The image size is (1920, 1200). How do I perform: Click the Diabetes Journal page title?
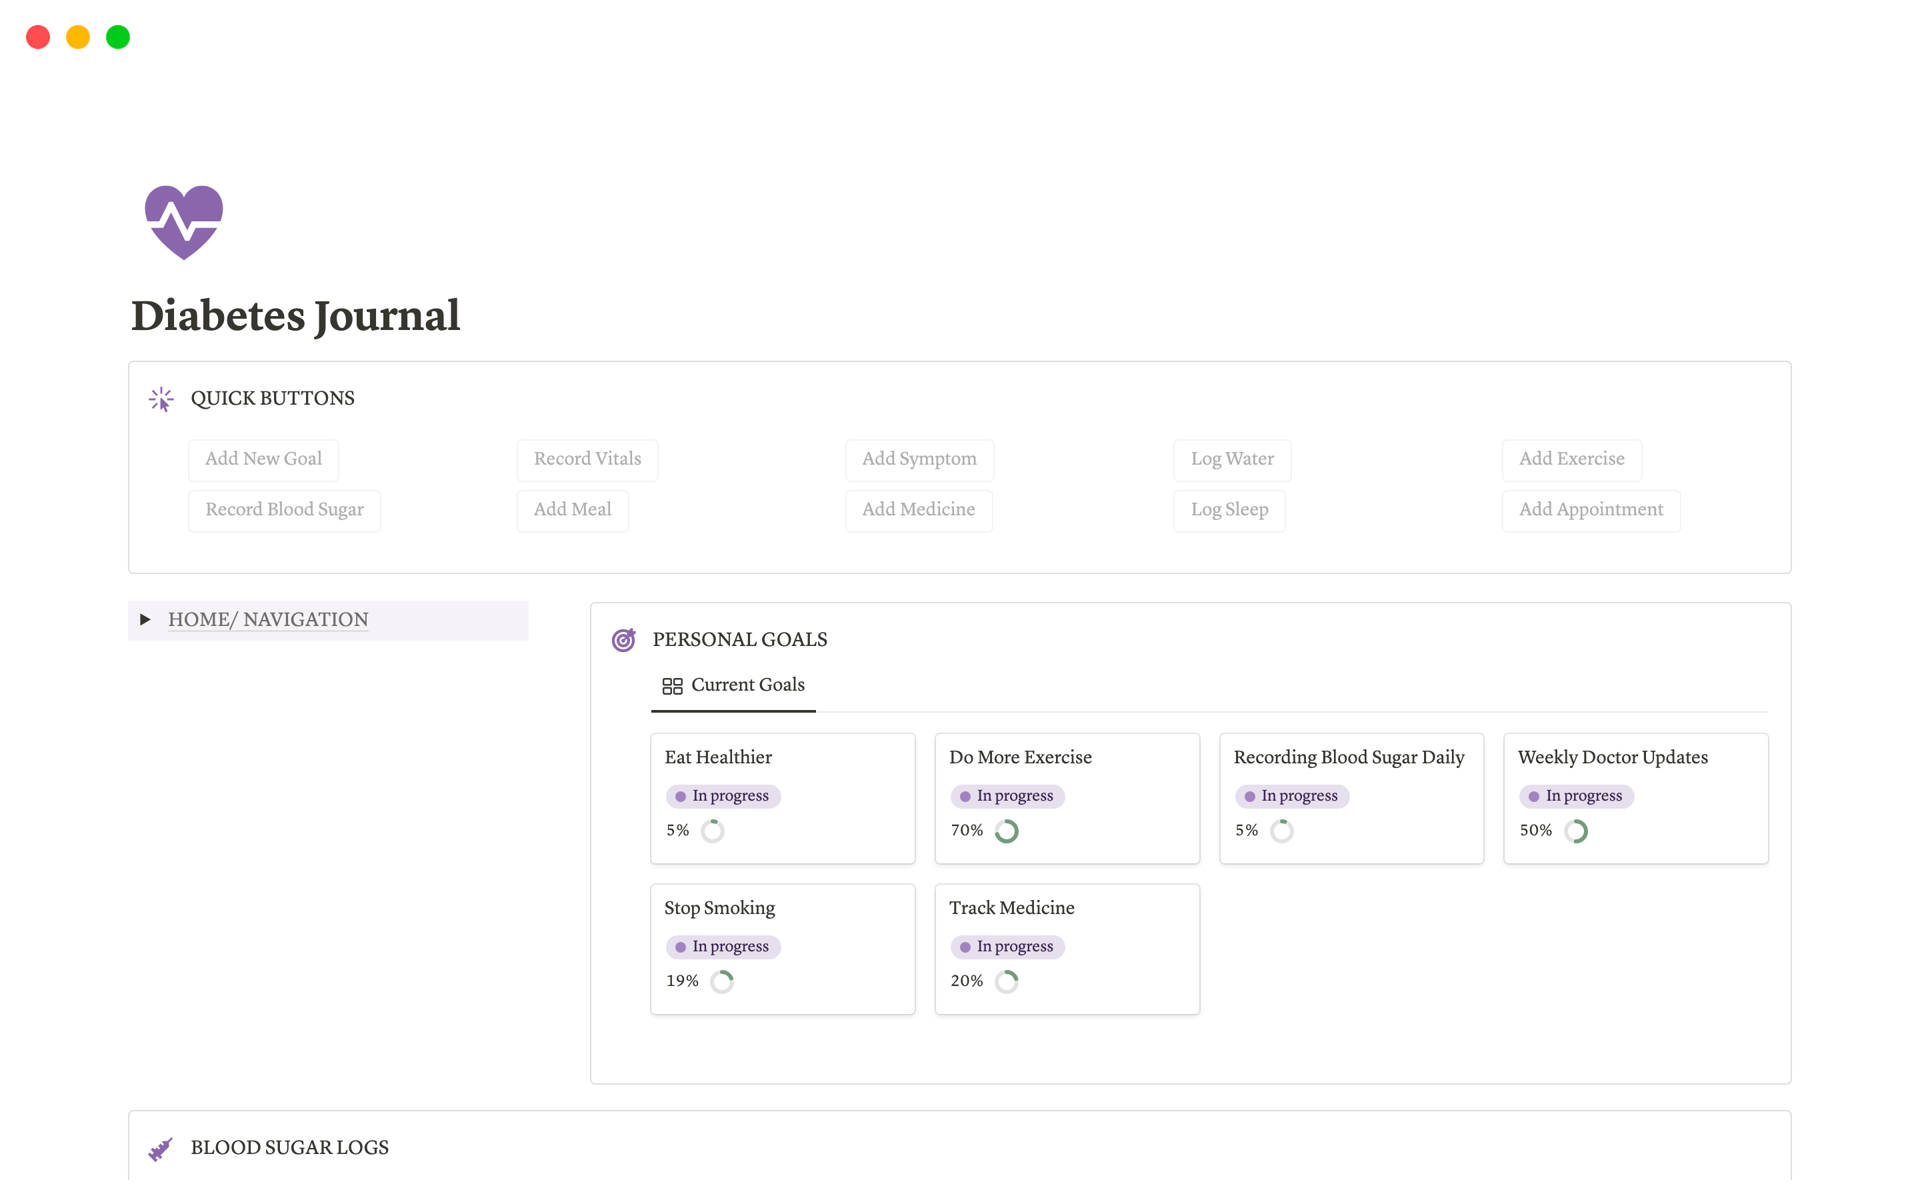pos(295,315)
